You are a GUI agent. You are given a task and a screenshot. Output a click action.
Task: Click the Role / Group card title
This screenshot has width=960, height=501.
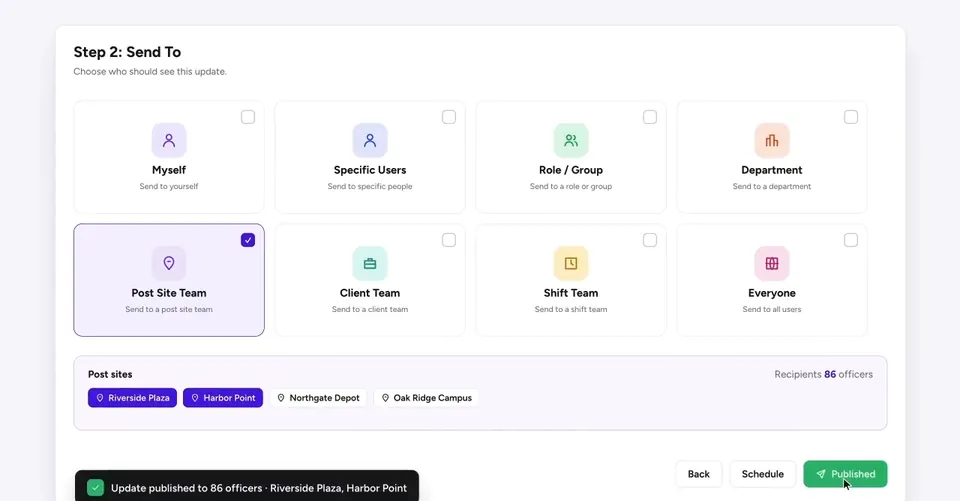coord(571,170)
